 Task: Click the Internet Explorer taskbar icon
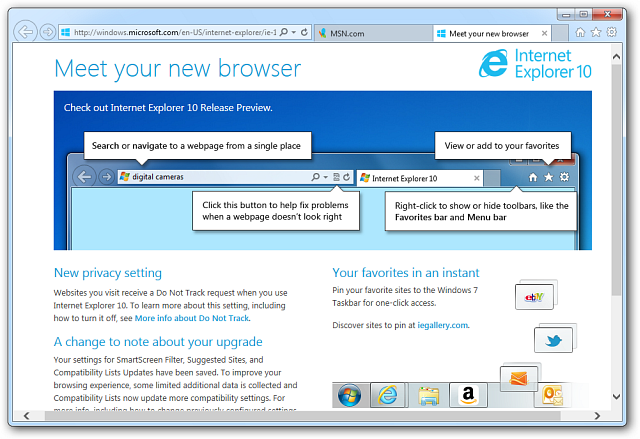pyautogui.click(x=387, y=395)
